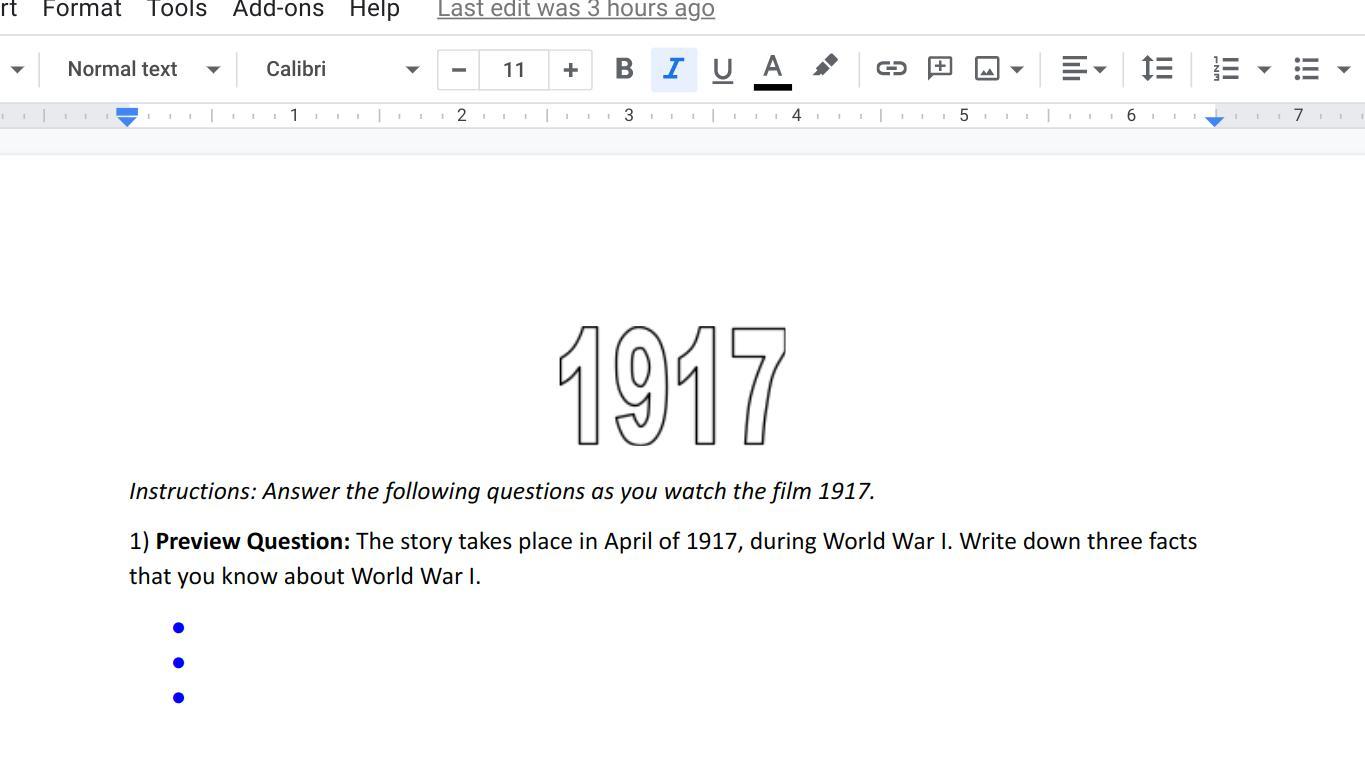Image resolution: width=1365 pixels, height=768 pixels.
Task: Open line spacing options
Action: [x=1157, y=69]
